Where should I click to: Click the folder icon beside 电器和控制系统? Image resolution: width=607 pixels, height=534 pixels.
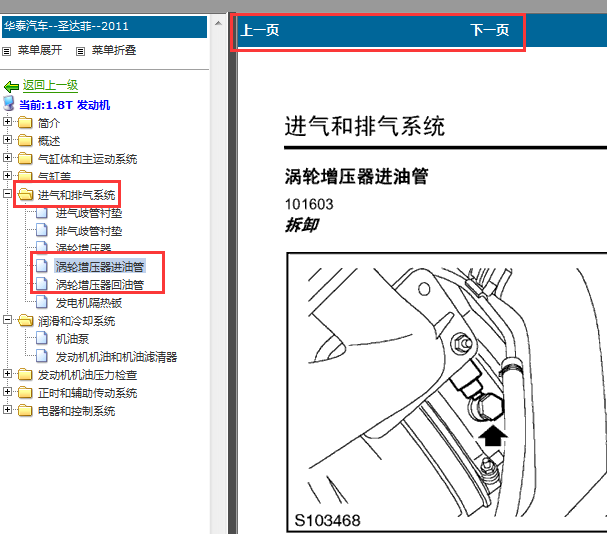[25, 410]
